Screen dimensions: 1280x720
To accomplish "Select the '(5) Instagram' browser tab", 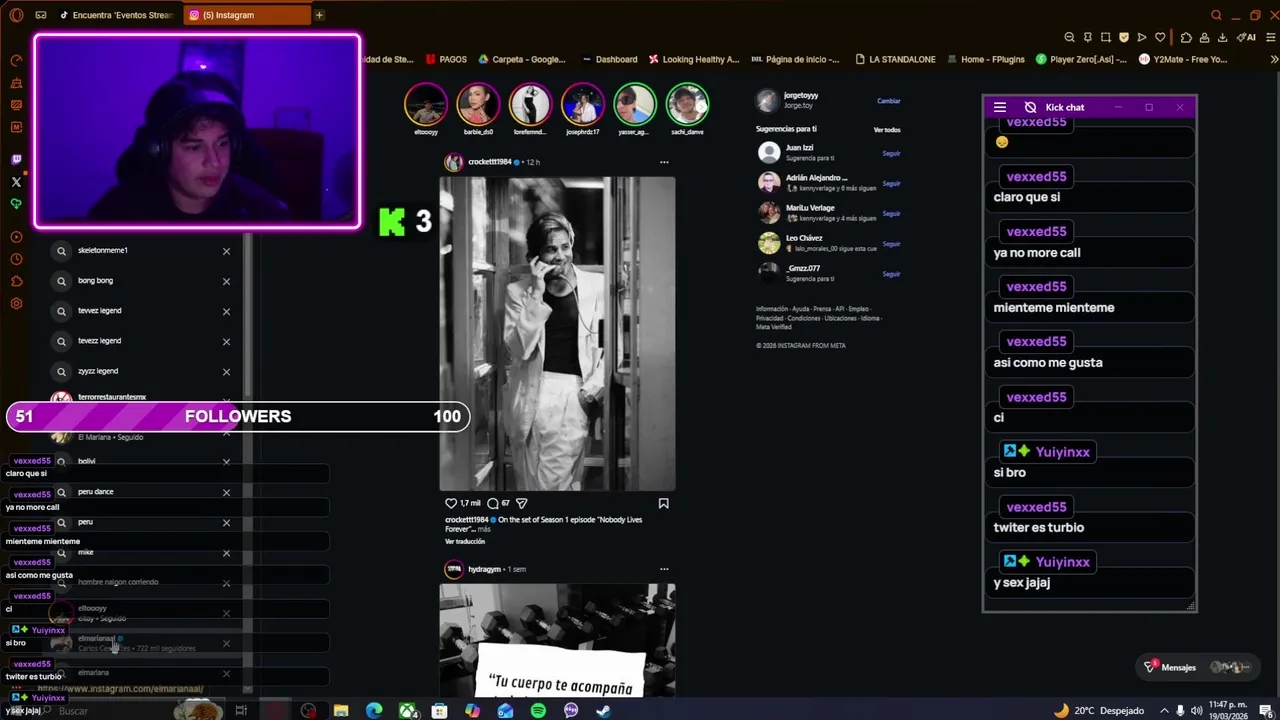I will click(x=245, y=15).
